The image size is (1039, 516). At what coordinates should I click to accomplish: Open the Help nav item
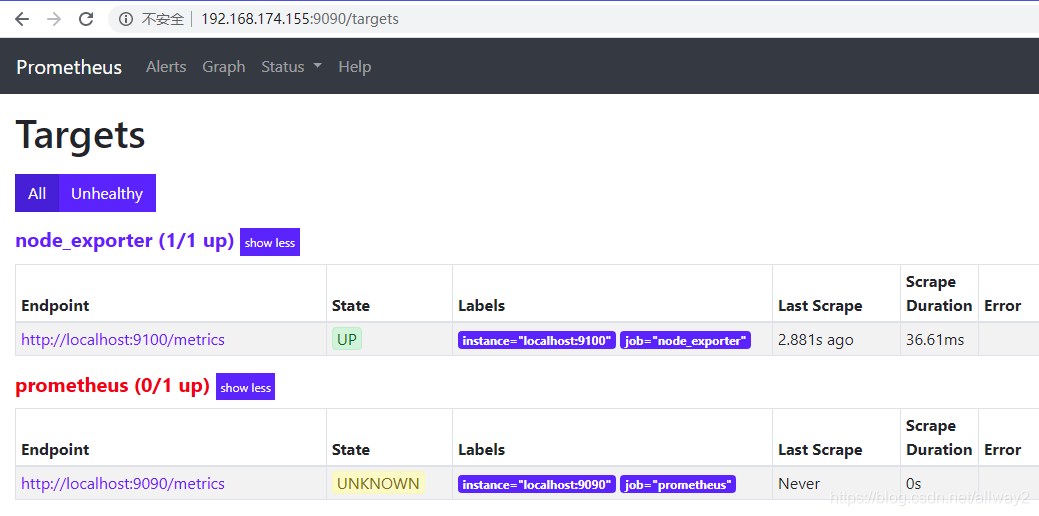[x=355, y=67]
